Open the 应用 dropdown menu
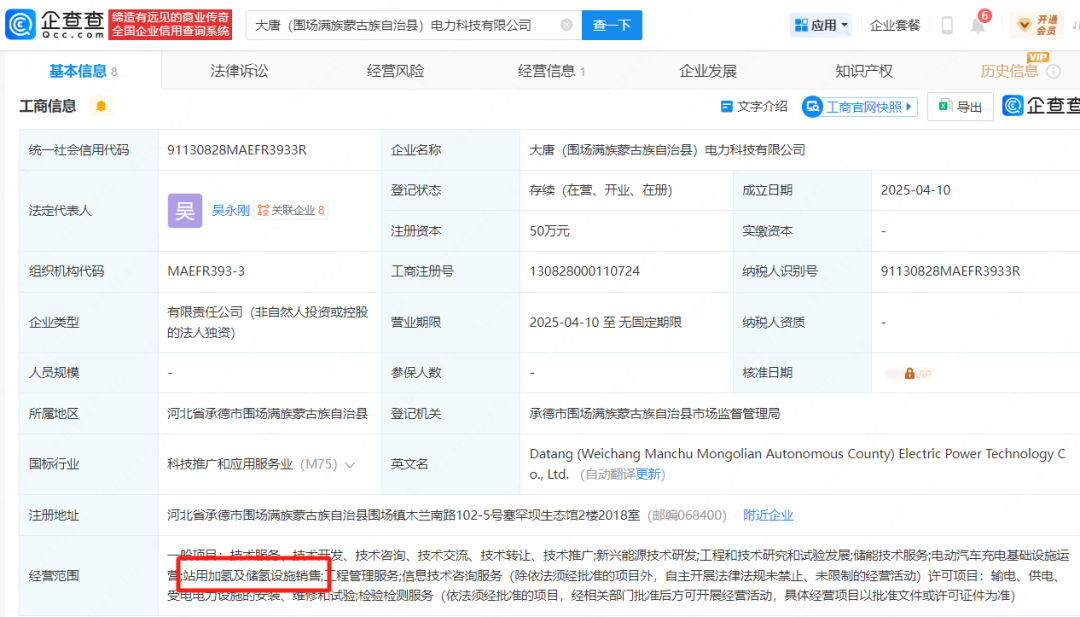Viewport: 1080px width, 617px height. 820,25
